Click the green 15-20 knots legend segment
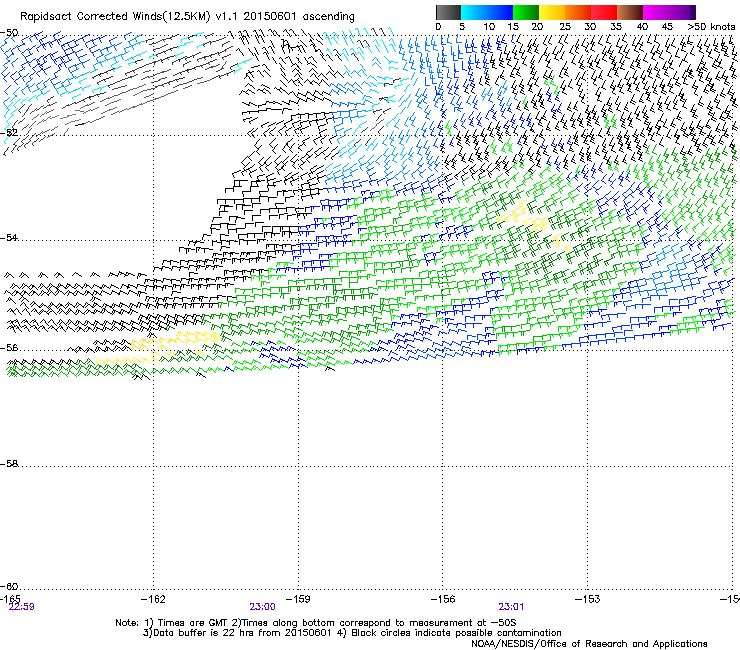This screenshot has width=740, height=650. click(x=526, y=12)
